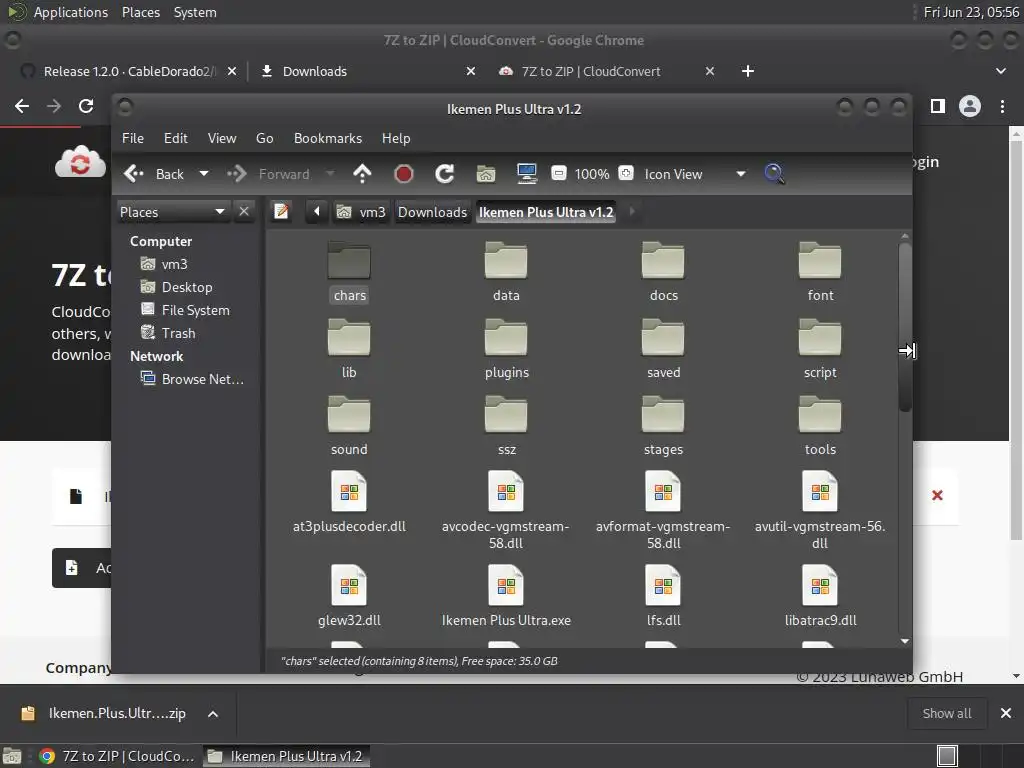Expand the downloaded zip options chevron

tap(213, 714)
